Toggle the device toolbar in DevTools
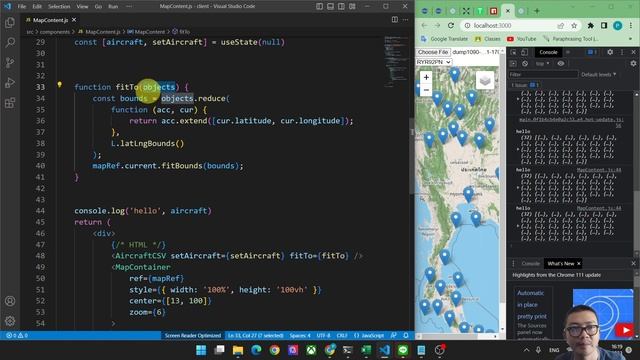This screenshot has width=640, height=360. 524,52
